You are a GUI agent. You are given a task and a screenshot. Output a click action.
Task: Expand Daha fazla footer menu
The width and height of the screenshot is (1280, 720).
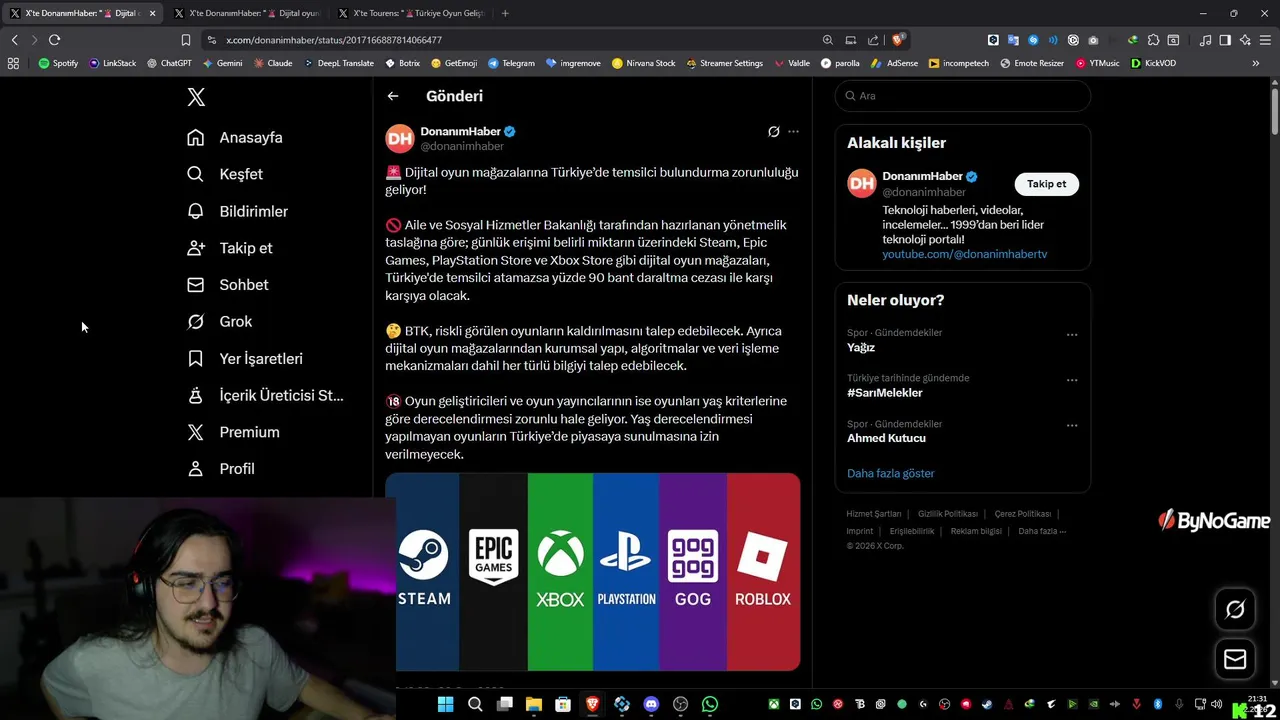click(x=1041, y=531)
